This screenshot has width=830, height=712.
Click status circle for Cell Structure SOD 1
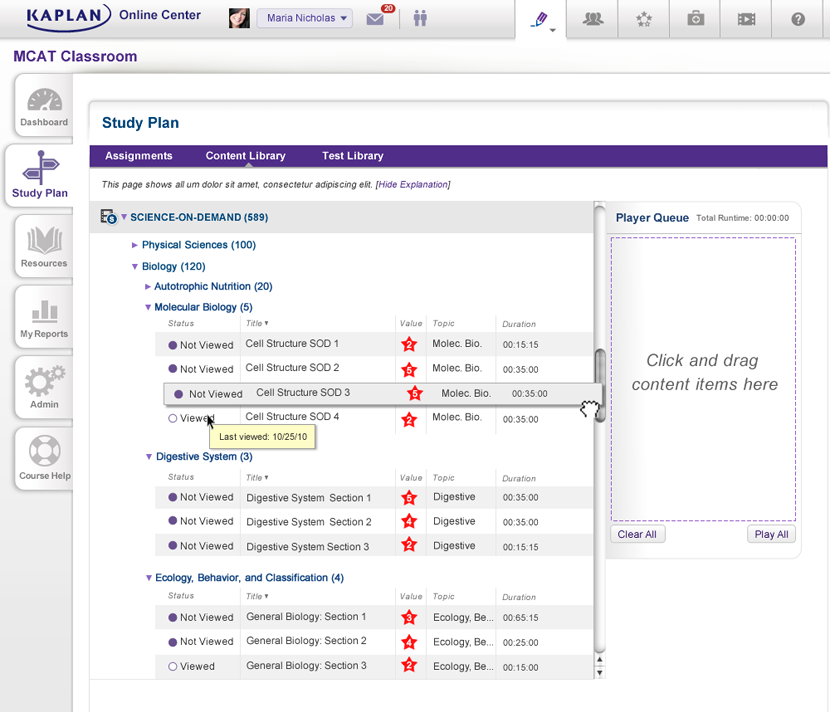[x=173, y=345]
